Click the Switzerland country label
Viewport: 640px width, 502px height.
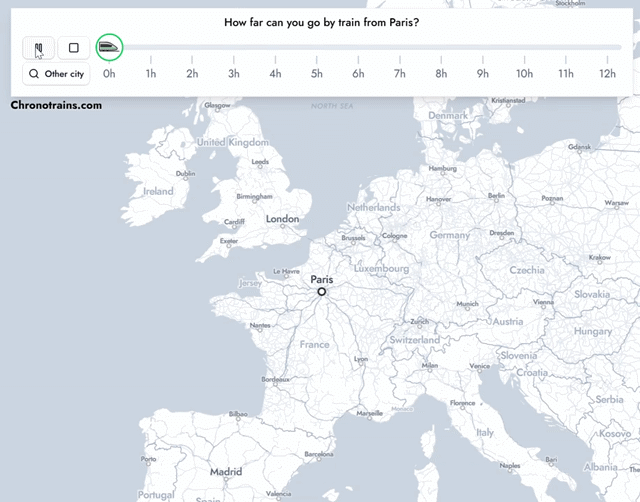tap(414, 340)
